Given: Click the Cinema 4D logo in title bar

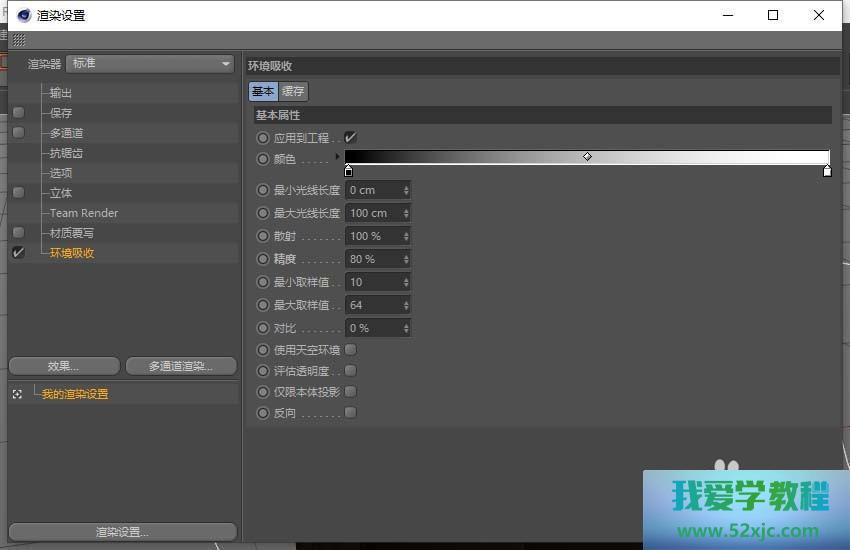Looking at the screenshot, I should [x=24, y=15].
